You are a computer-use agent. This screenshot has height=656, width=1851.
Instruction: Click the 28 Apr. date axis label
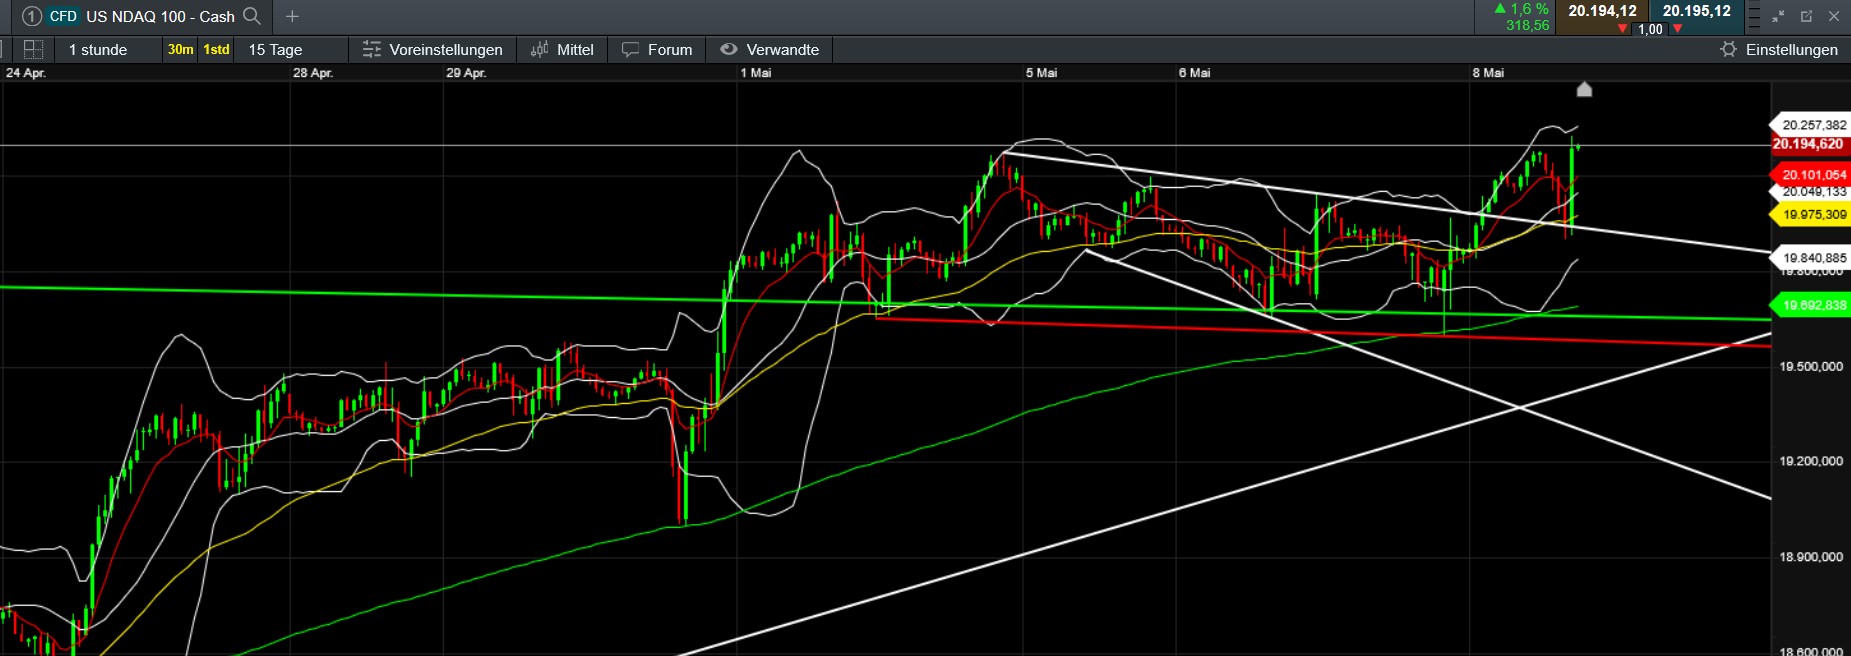point(313,73)
